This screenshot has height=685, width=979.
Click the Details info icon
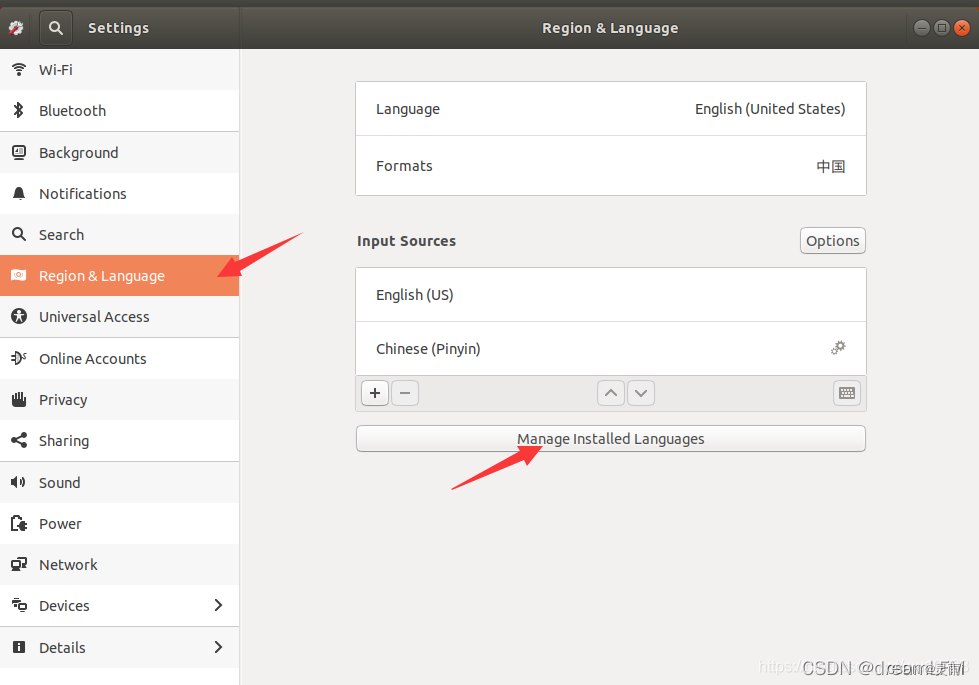point(19,647)
